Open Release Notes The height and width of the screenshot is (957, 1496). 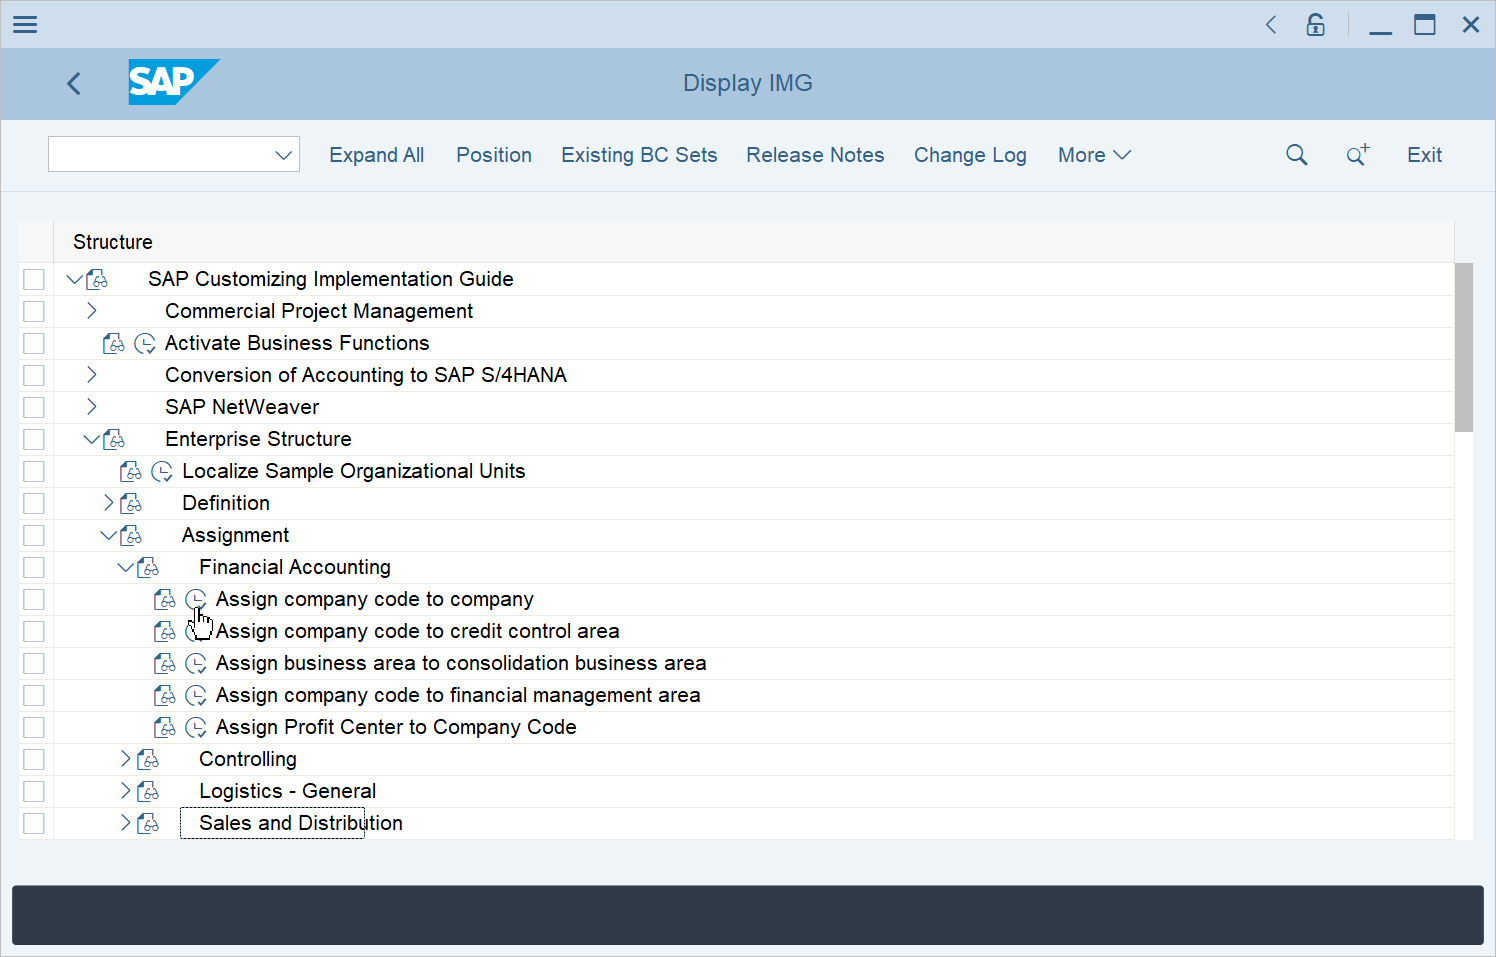(x=815, y=155)
